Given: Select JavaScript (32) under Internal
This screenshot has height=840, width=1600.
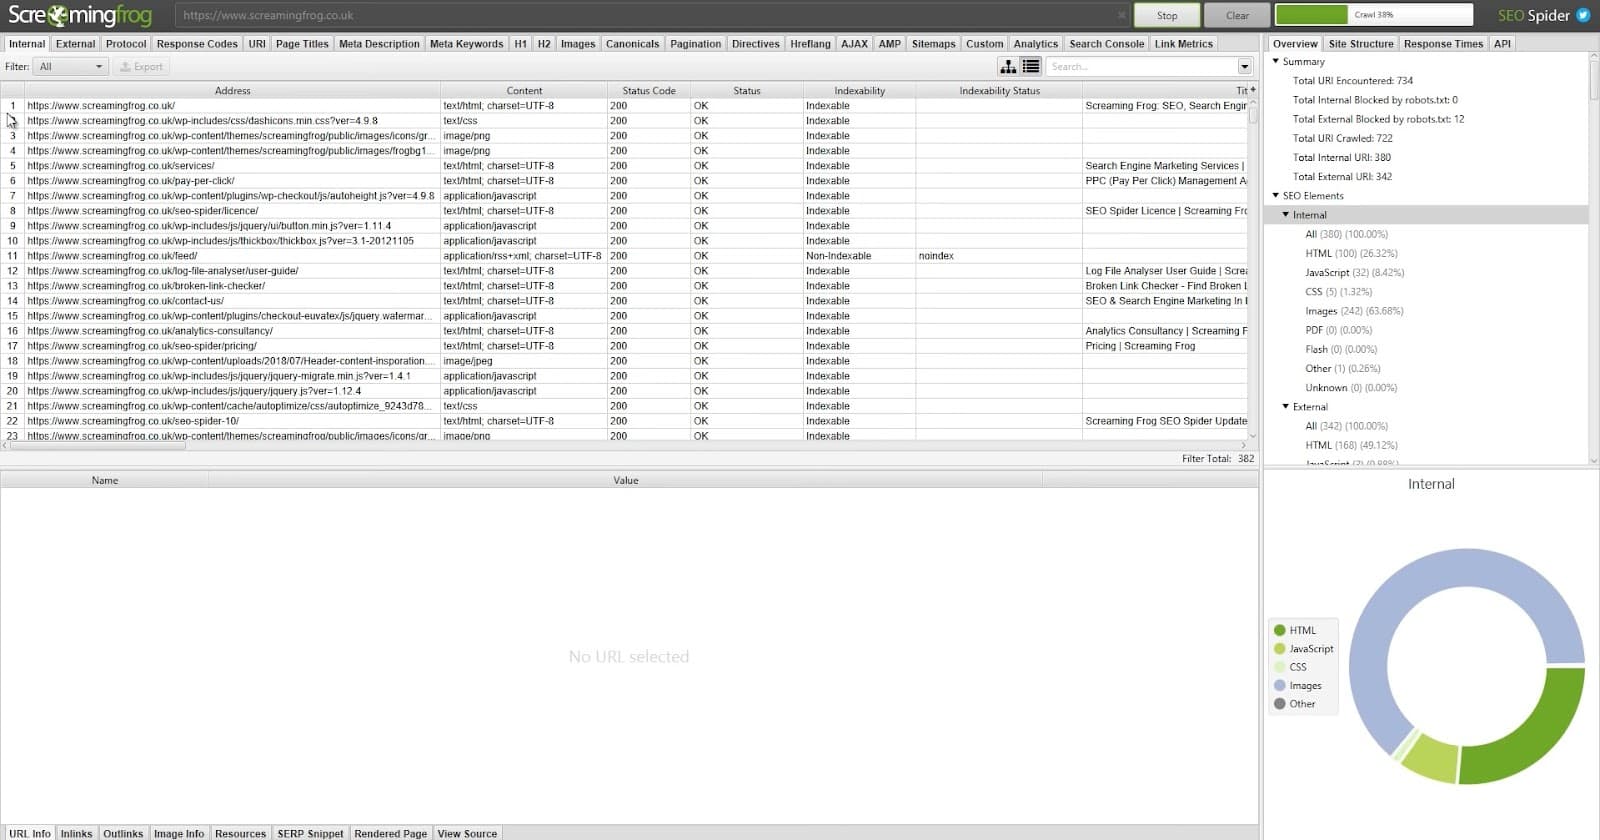Looking at the screenshot, I should [x=1354, y=272].
